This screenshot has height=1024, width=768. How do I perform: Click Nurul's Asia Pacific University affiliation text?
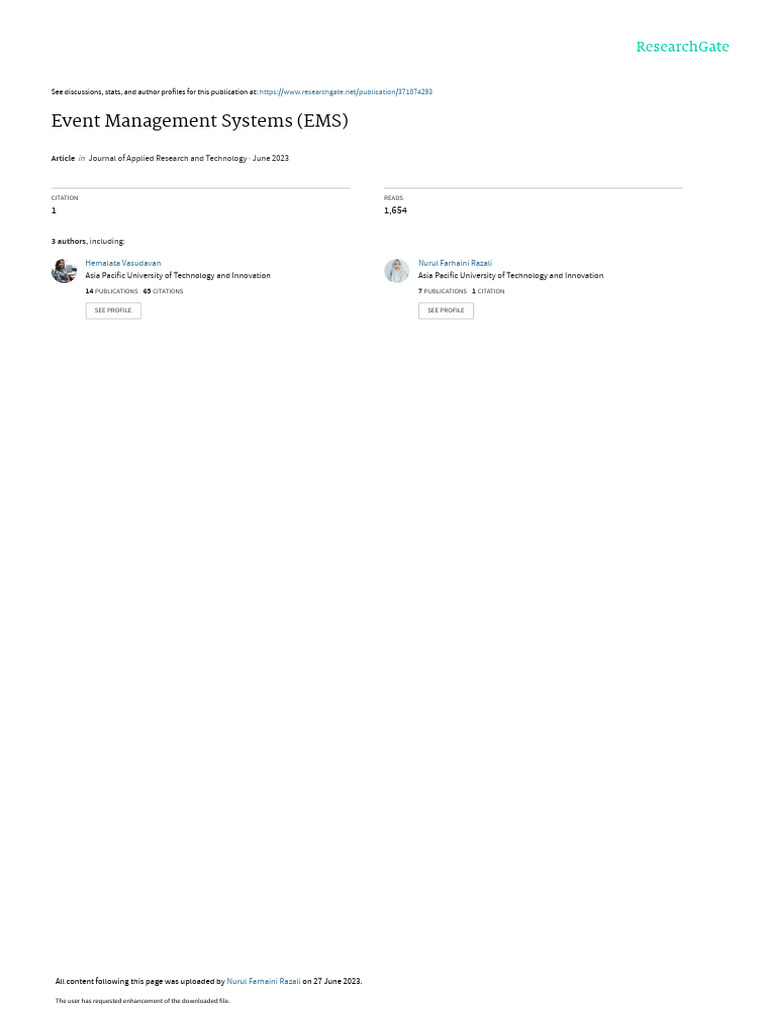click(511, 276)
